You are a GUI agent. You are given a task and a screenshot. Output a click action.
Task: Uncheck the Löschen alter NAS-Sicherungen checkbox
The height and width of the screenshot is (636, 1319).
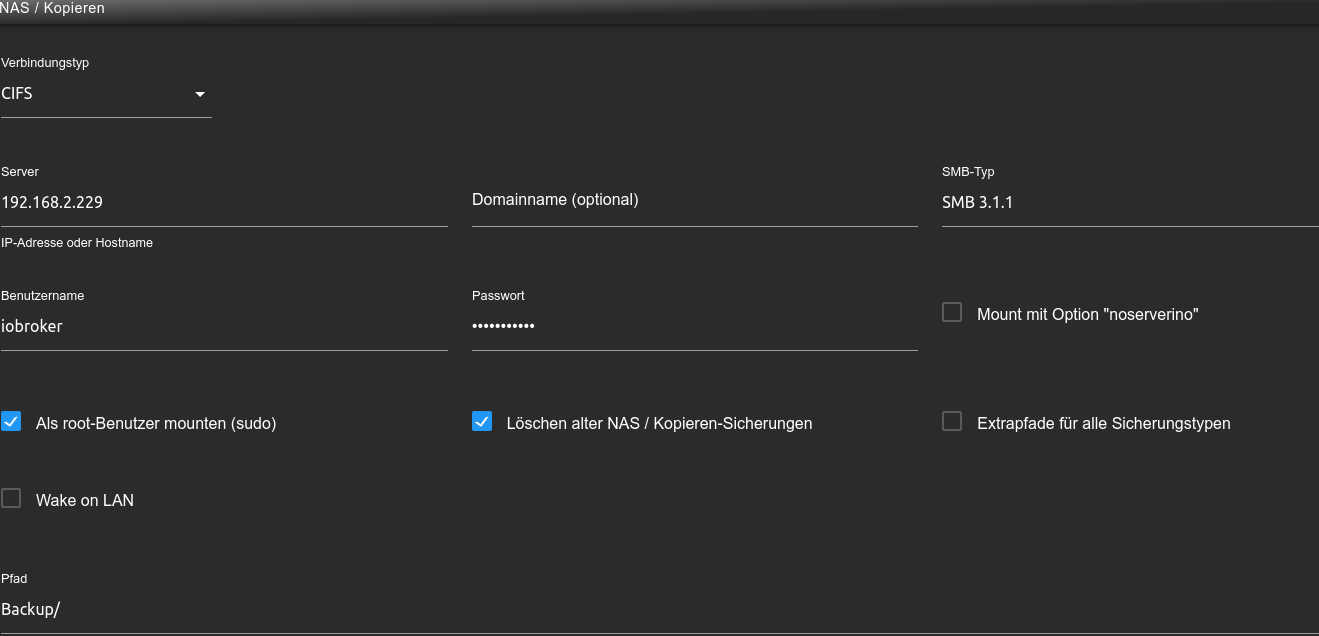(482, 421)
